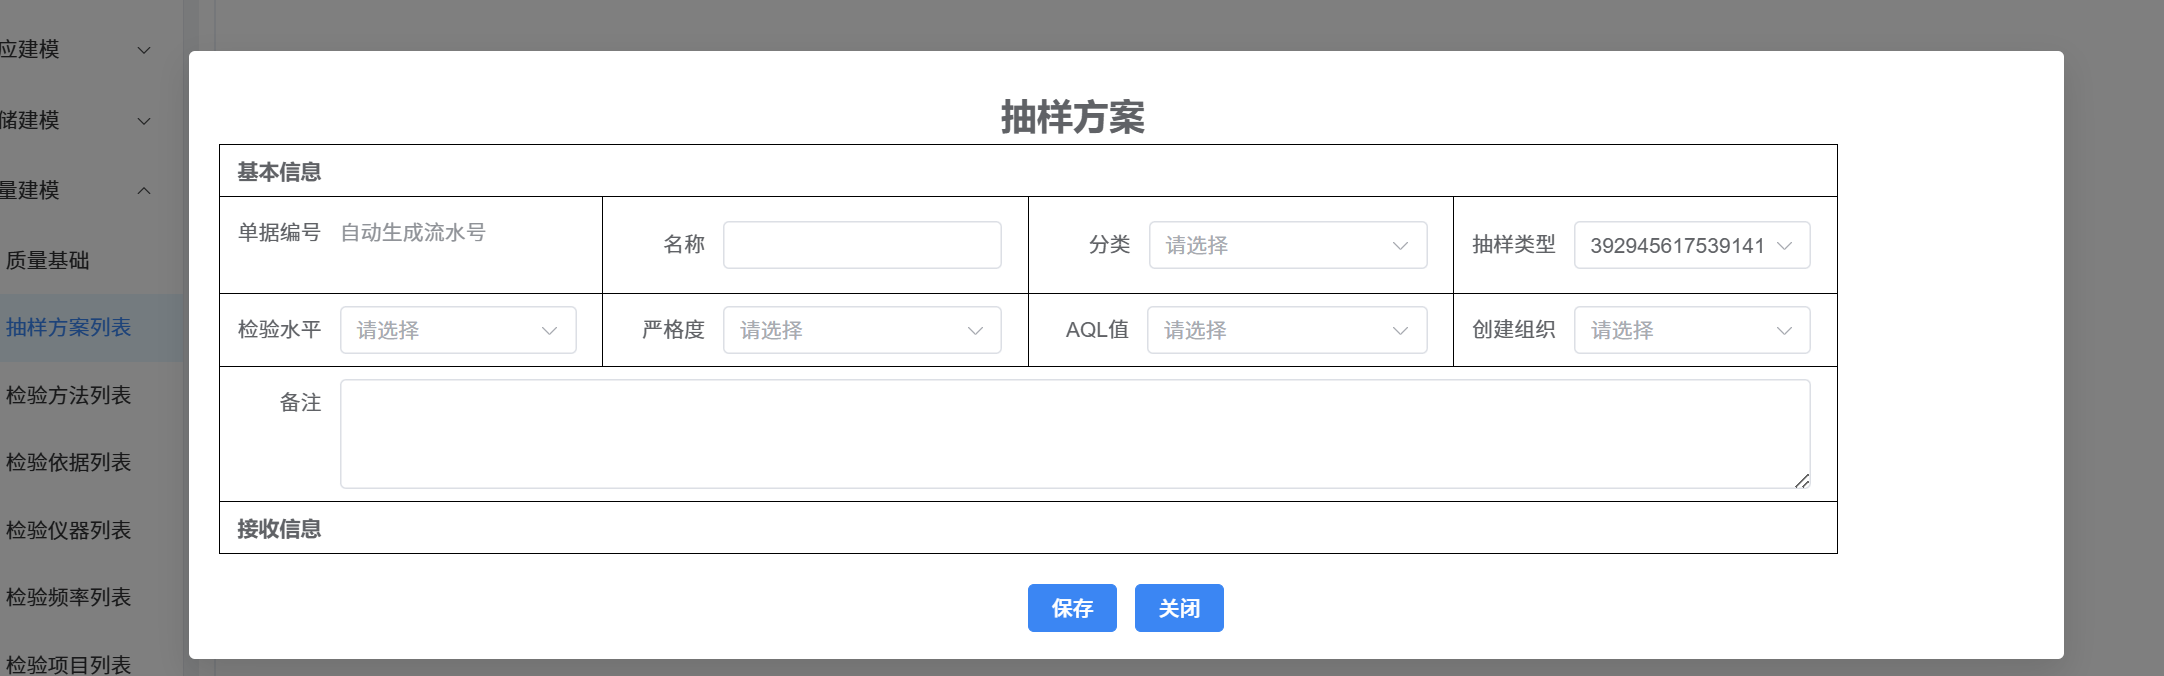The height and width of the screenshot is (676, 2164).
Task: Open the 严格度 strictness dropdown
Action: [x=861, y=330]
